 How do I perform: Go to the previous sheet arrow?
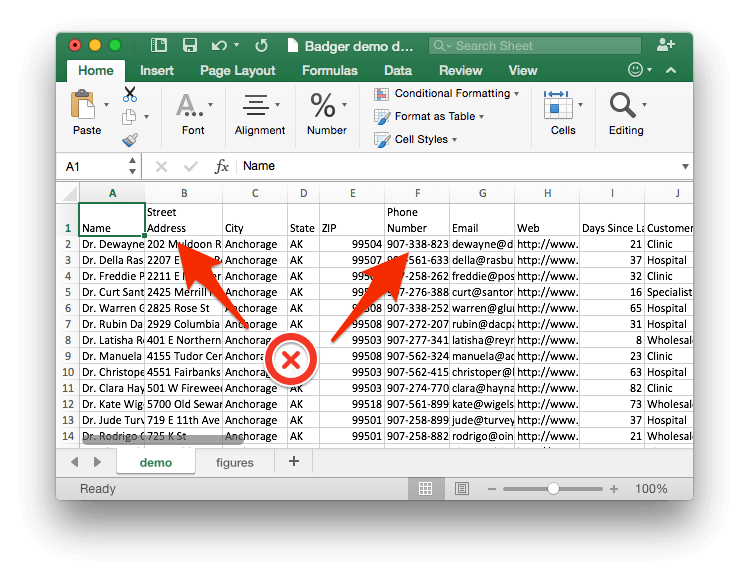pyautogui.click(x=75, y=462)
